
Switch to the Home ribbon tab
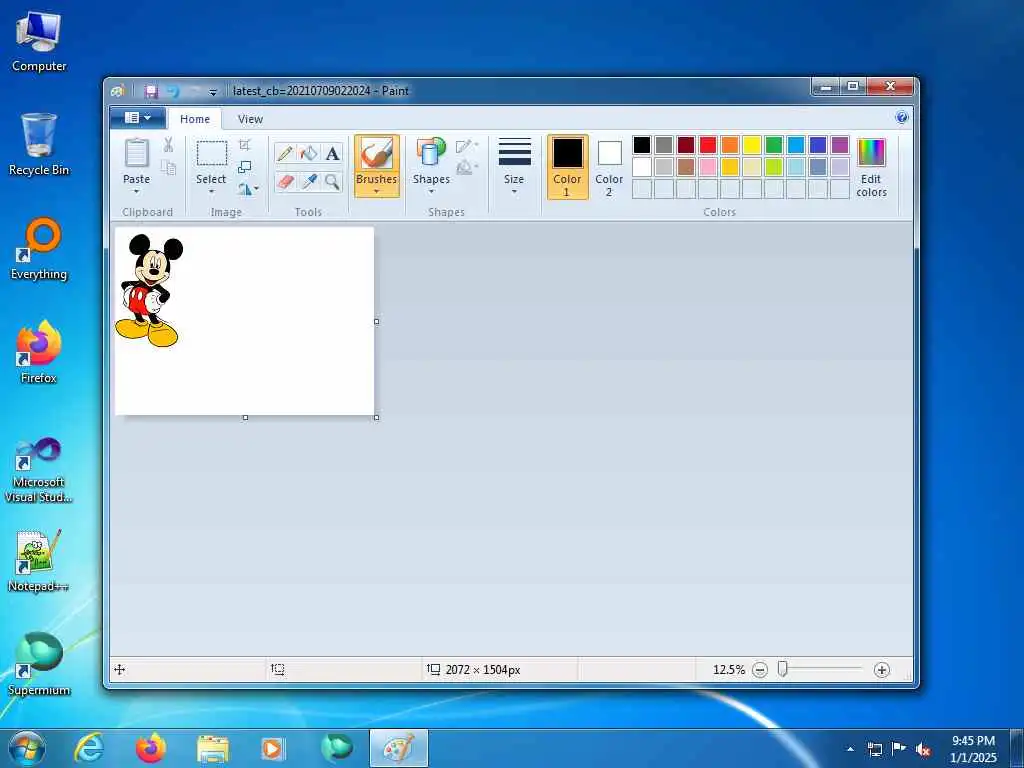click(x=195, y=119)
